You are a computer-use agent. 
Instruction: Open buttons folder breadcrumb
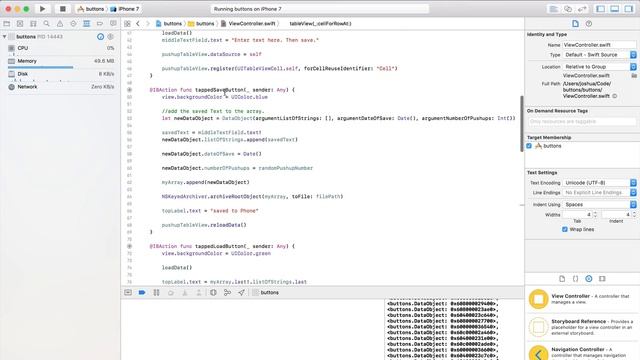201,24
